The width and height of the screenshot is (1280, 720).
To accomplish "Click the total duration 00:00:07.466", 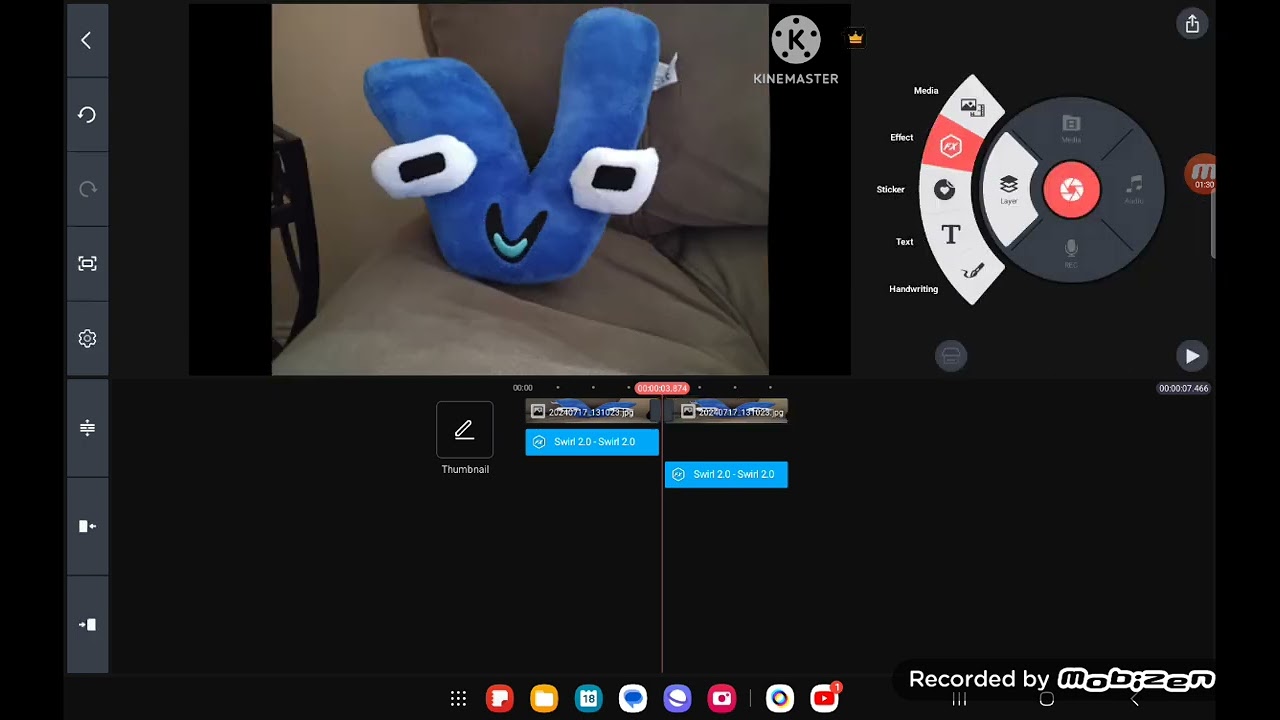I will (1184, 388).
